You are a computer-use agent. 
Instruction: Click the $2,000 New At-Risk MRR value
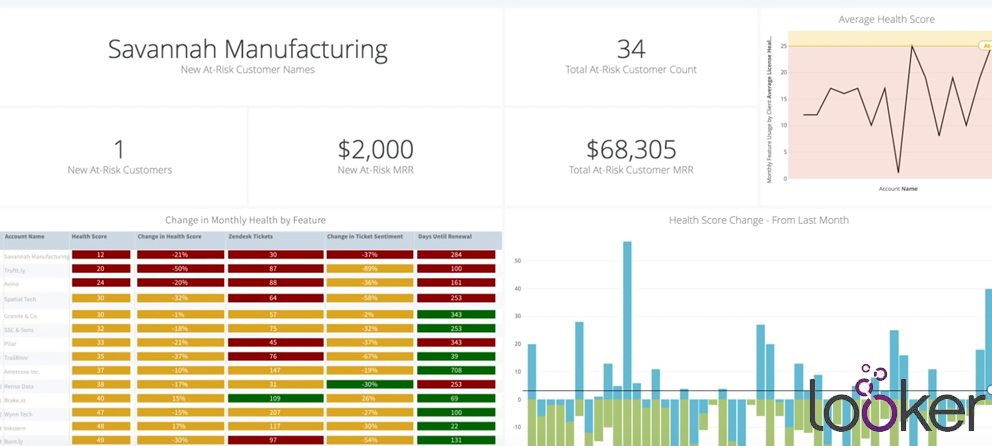[375, 150]
